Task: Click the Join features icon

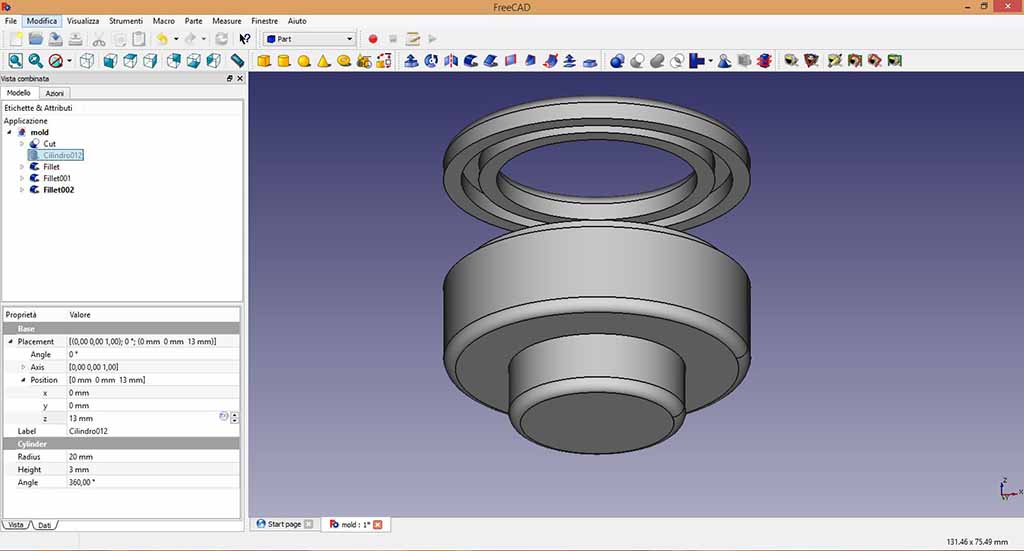Action: [x=697, y=61]
